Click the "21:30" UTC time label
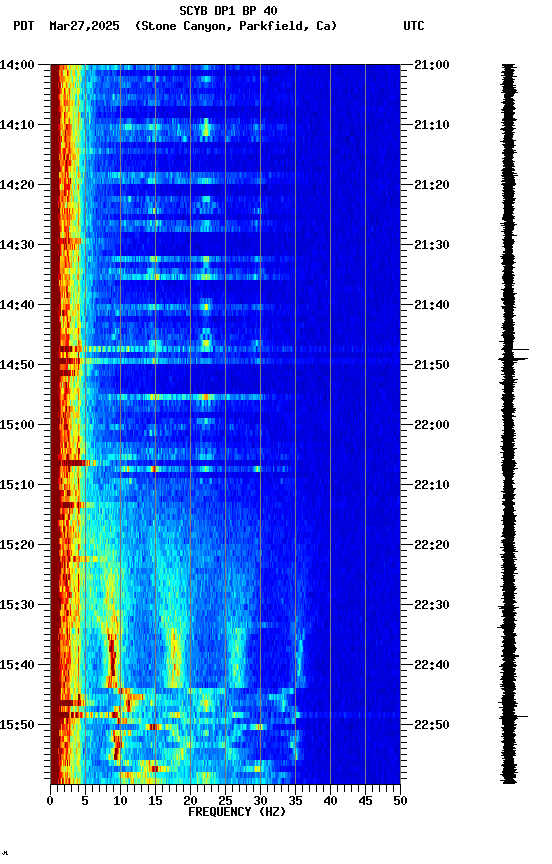552x864 pixels. tap(432, 245)
